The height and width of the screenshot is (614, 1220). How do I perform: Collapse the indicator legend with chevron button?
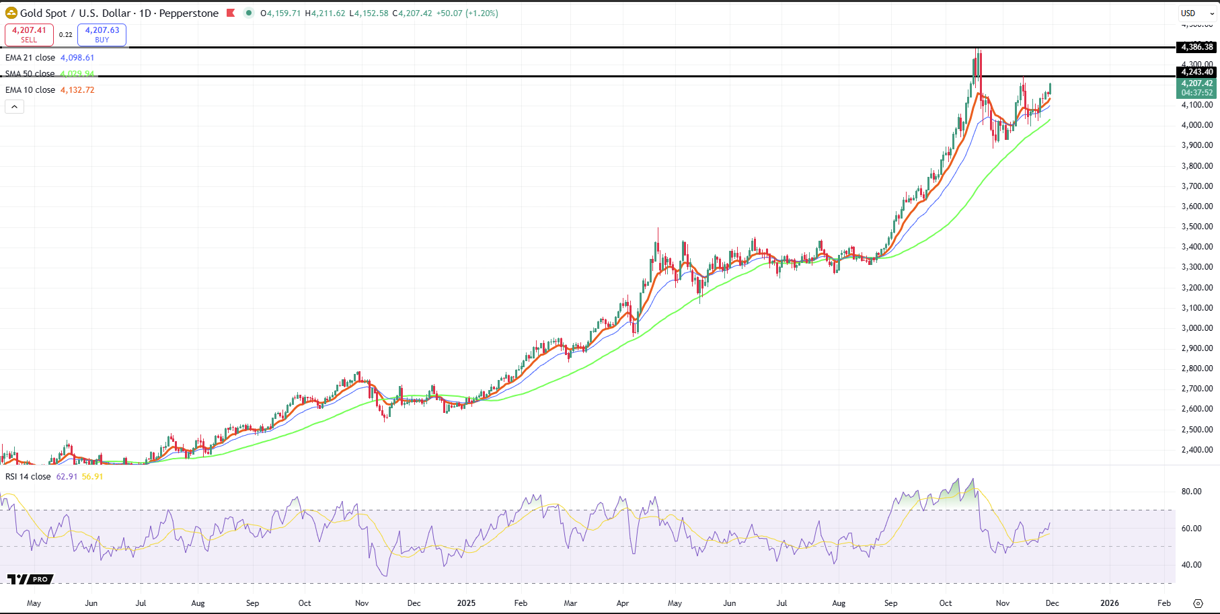click(14, 107)
